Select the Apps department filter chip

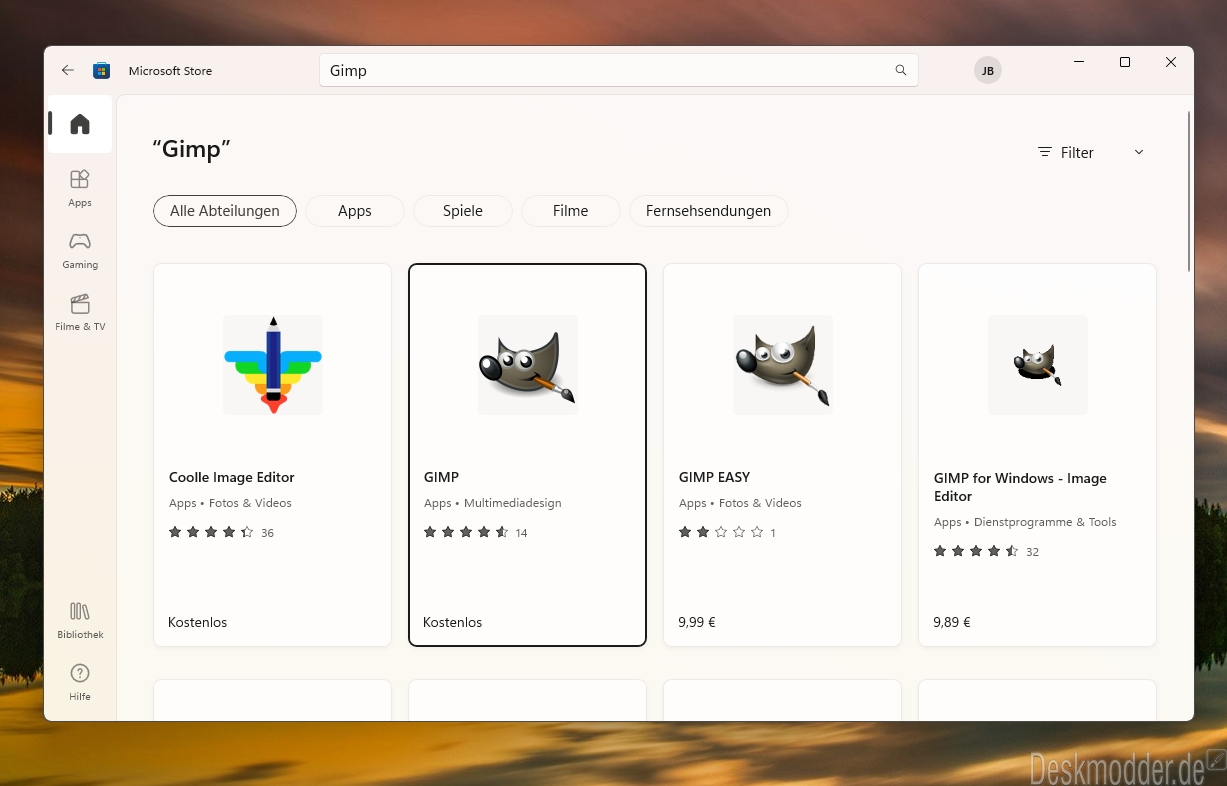coord(355,211)
